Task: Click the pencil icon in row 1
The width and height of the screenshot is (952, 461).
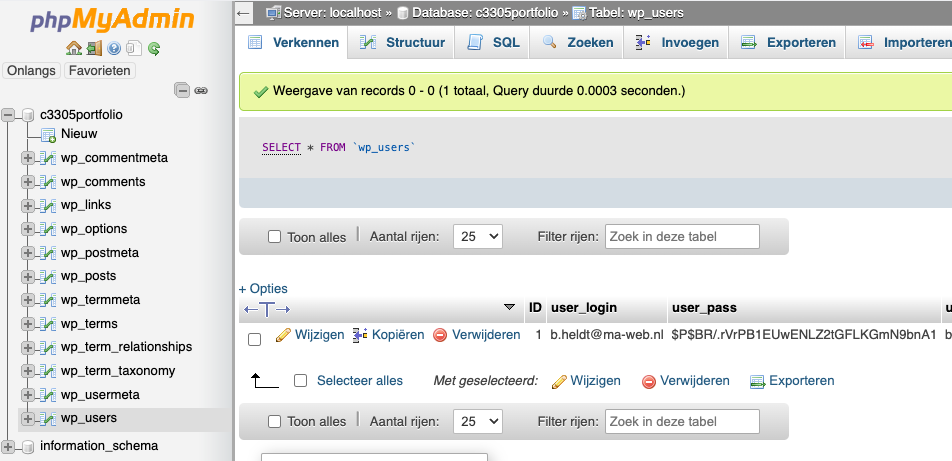Action: 283,335
